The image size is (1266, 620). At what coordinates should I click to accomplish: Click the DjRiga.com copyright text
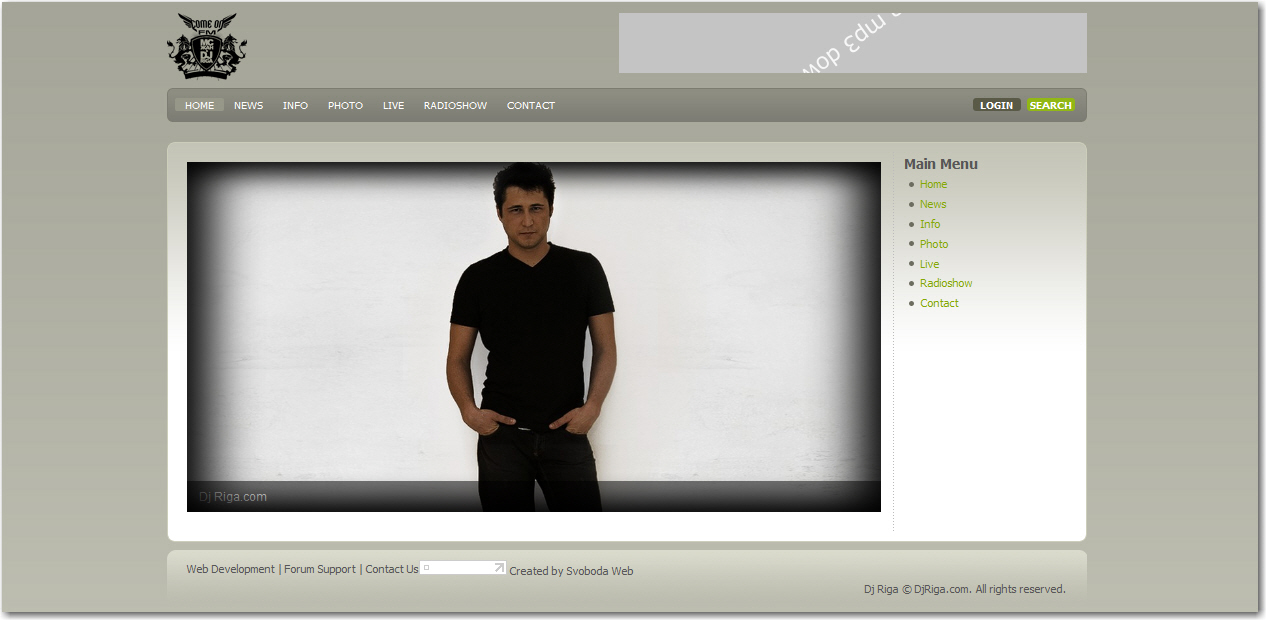[x=965, y=589]
